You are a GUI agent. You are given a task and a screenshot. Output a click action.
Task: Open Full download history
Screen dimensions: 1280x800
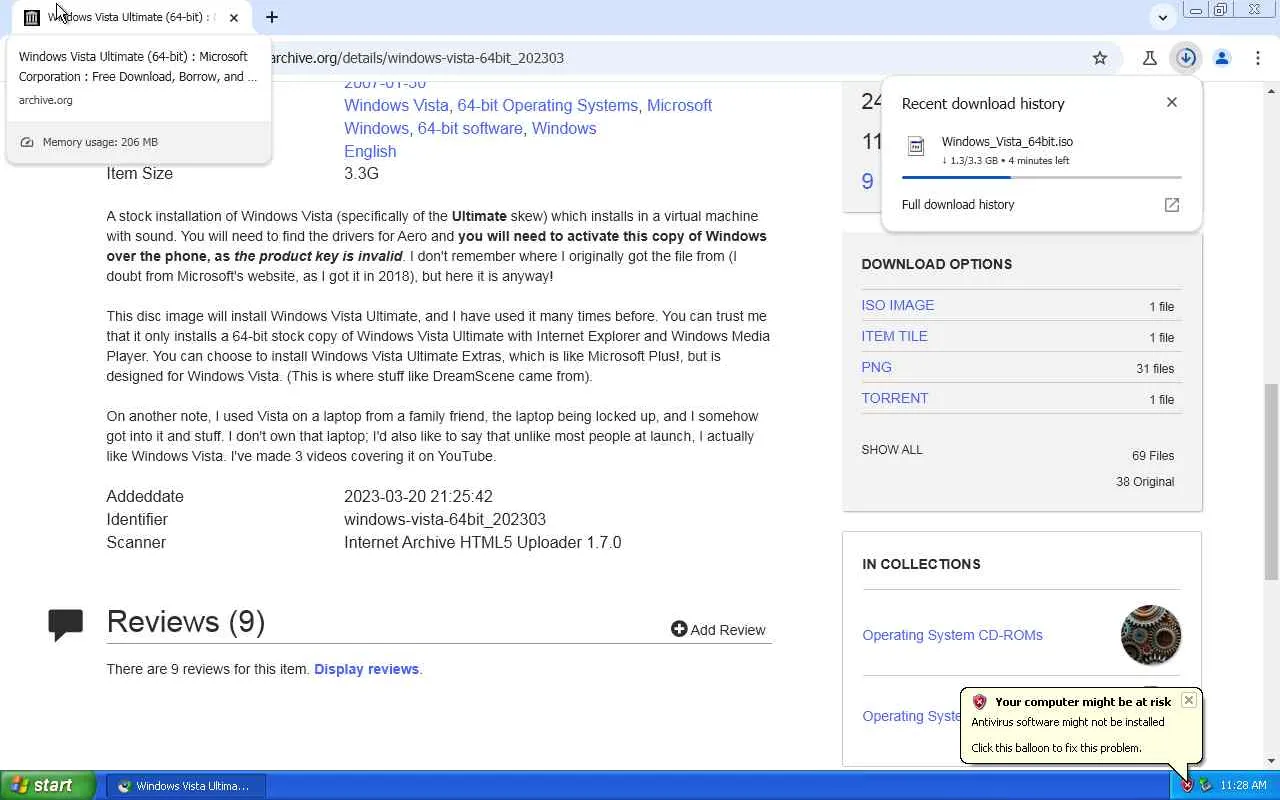(x=958, y=205)
